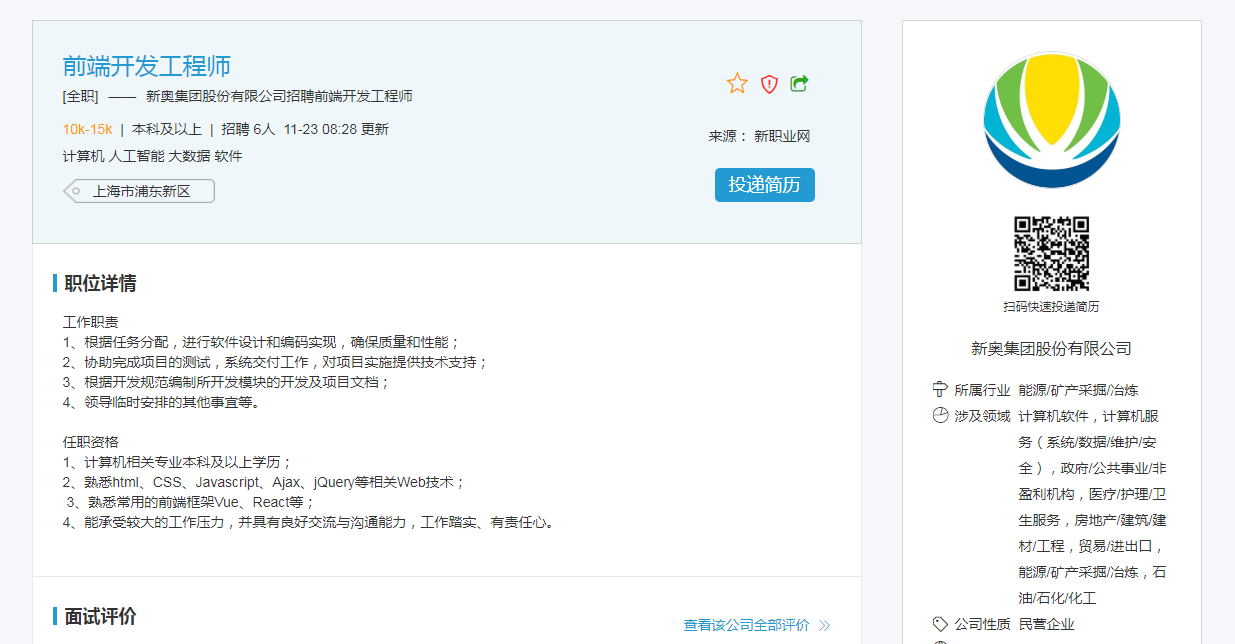This screenshot has width=1235, height=644.
Task: Click the 新奥集团 company logo
Action: coord(1051,120)
